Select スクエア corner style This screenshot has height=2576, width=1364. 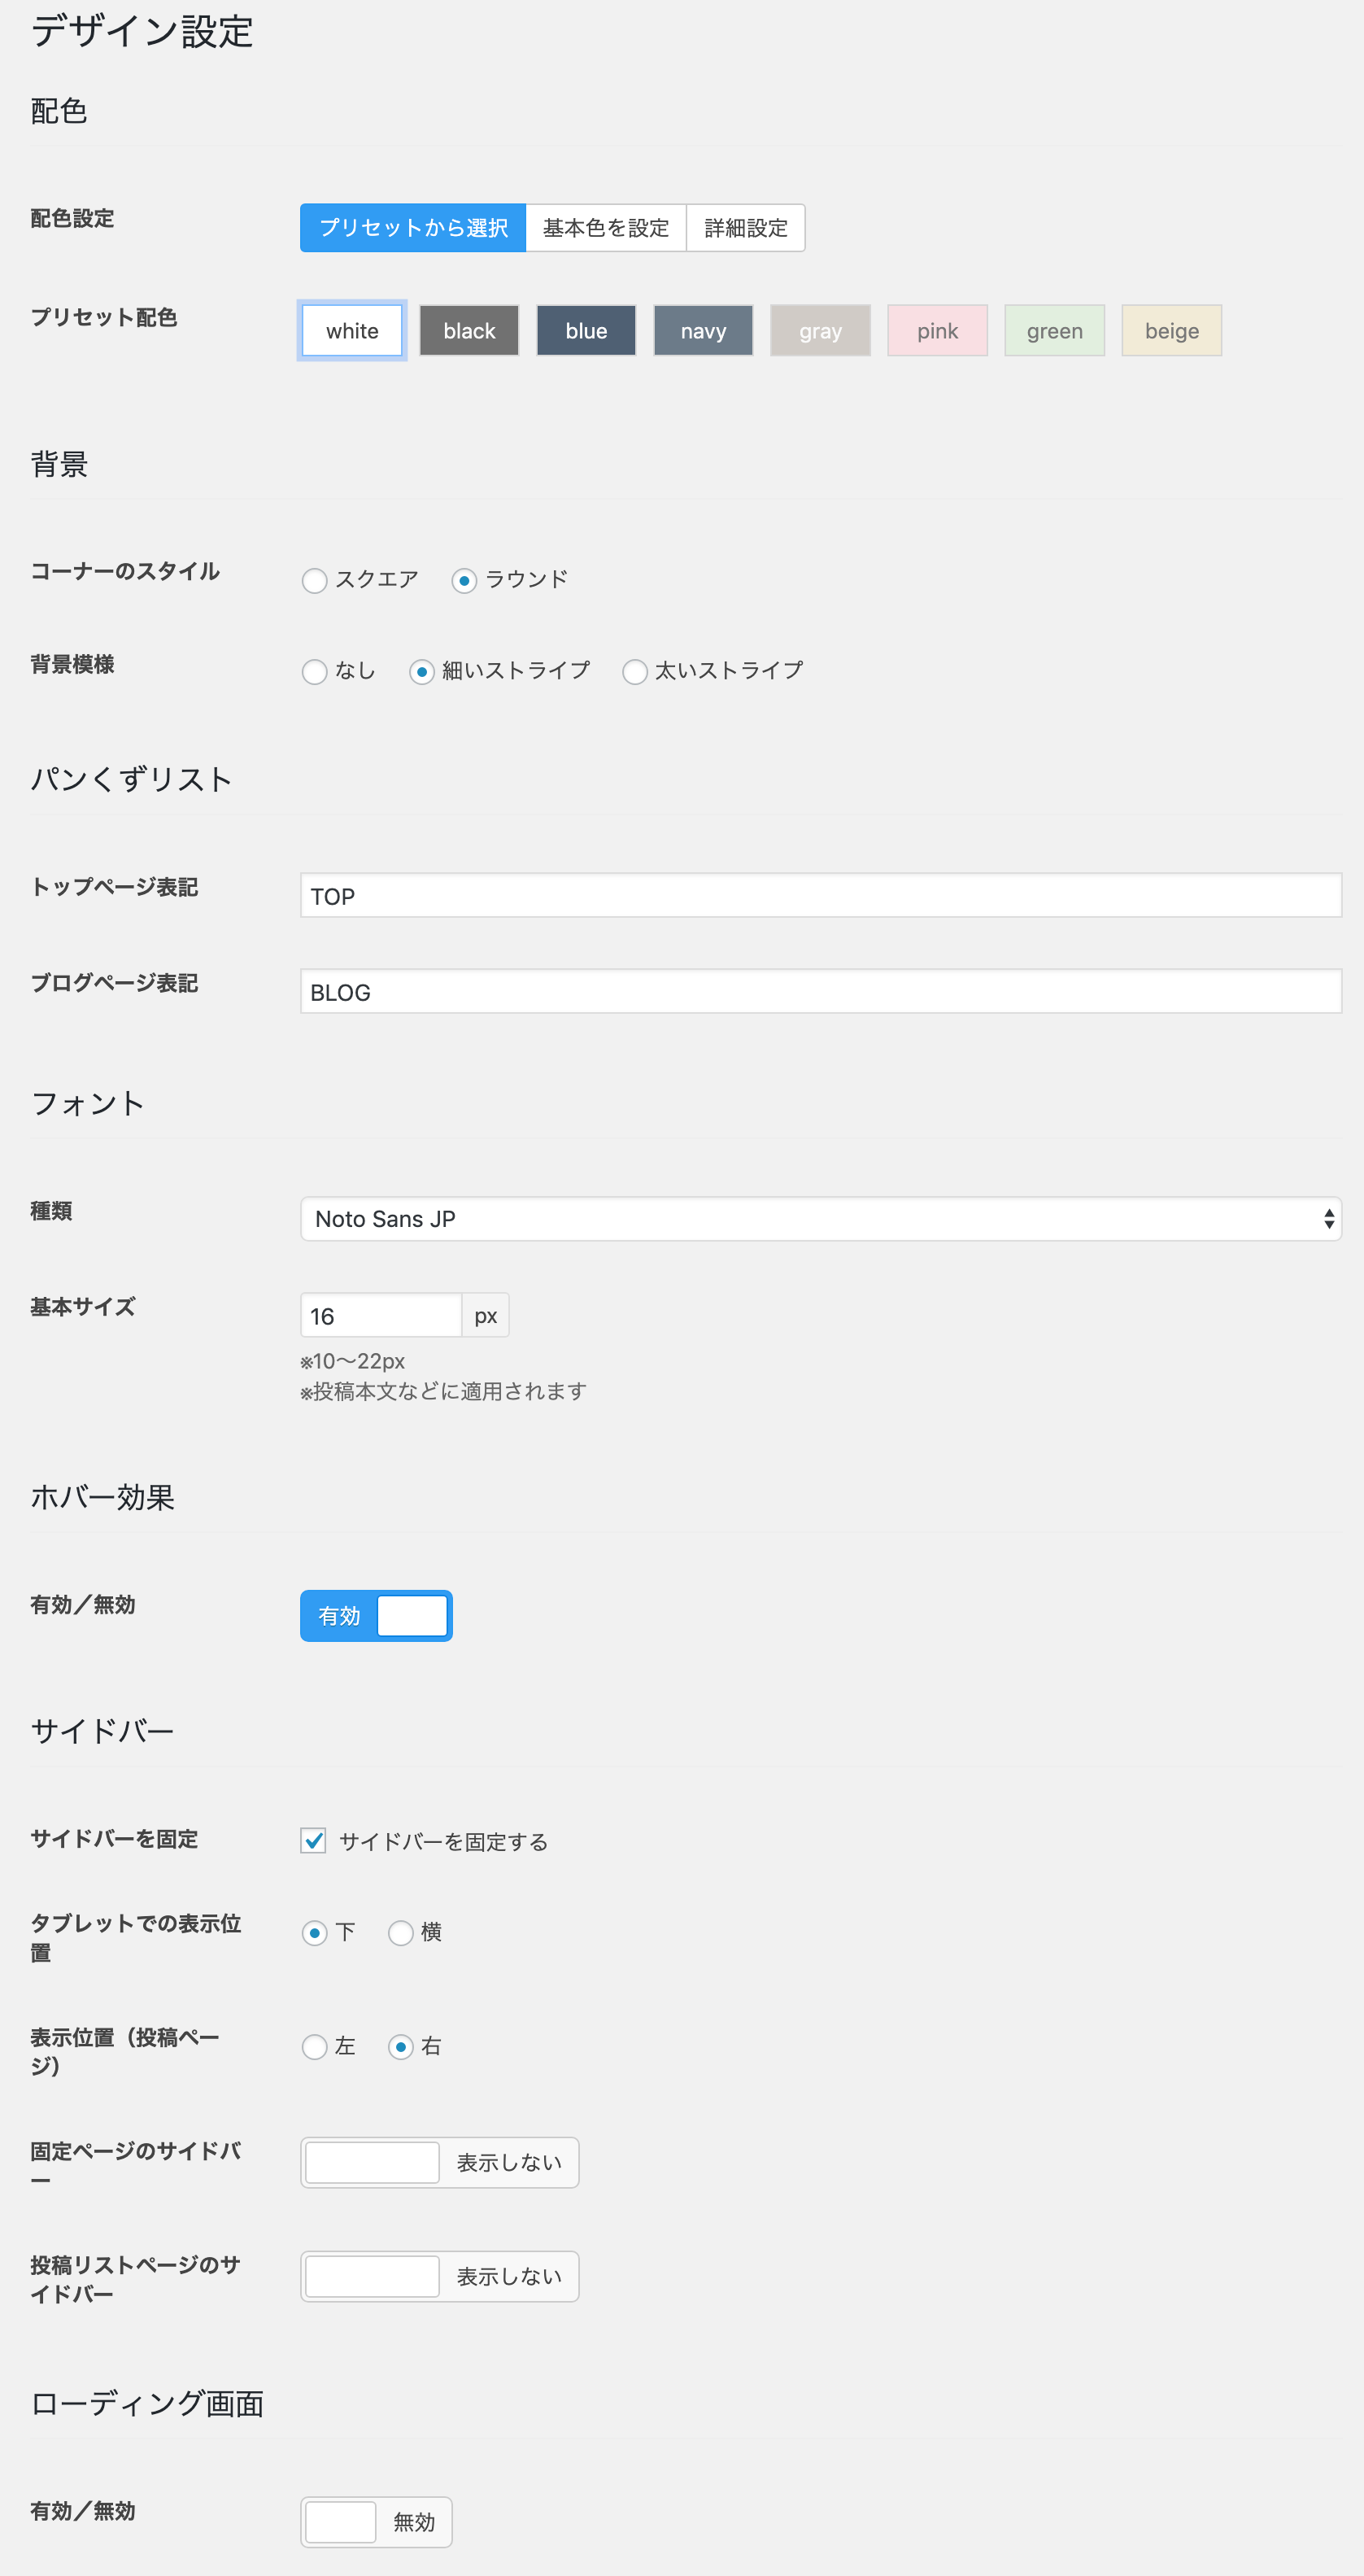click(315, 581)
